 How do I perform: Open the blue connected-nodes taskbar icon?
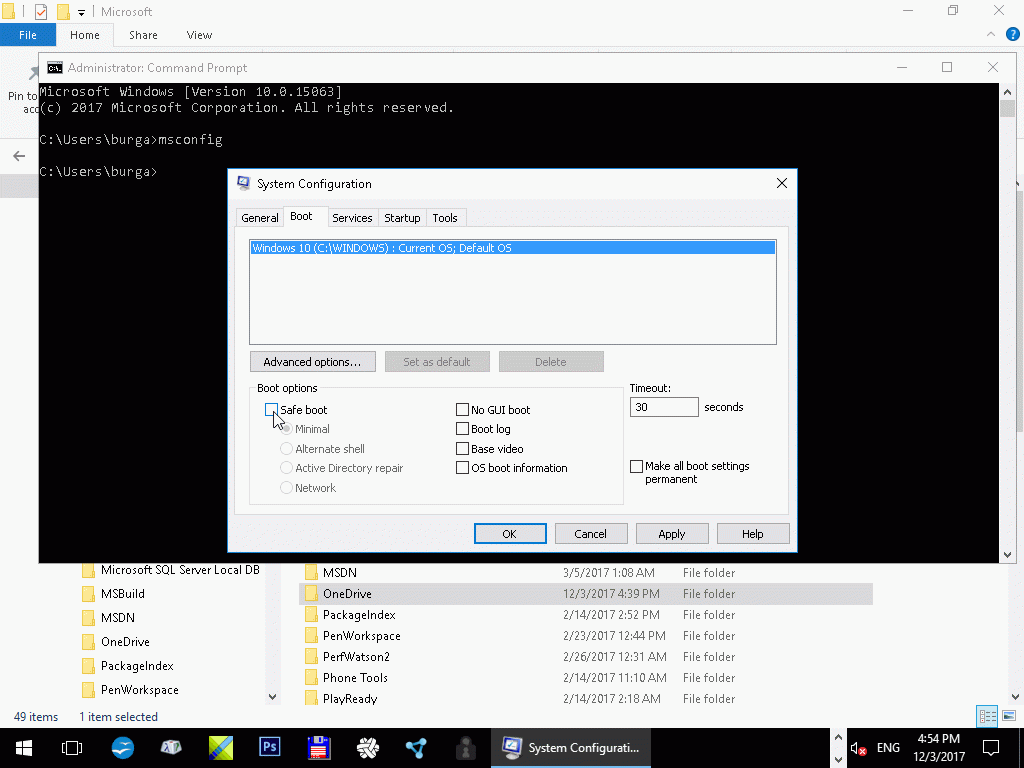coord(416,748)
